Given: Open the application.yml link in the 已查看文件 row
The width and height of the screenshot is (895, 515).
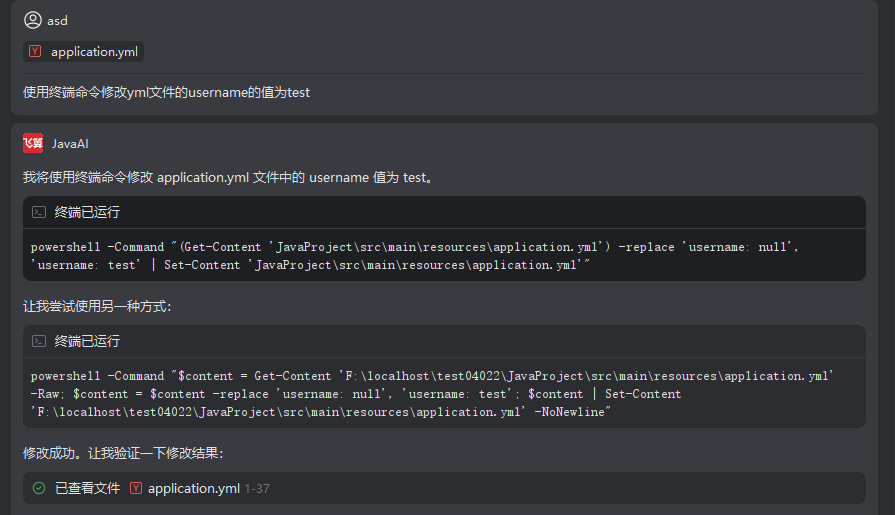Looking at the screenshot, I should tap(194, 488).
